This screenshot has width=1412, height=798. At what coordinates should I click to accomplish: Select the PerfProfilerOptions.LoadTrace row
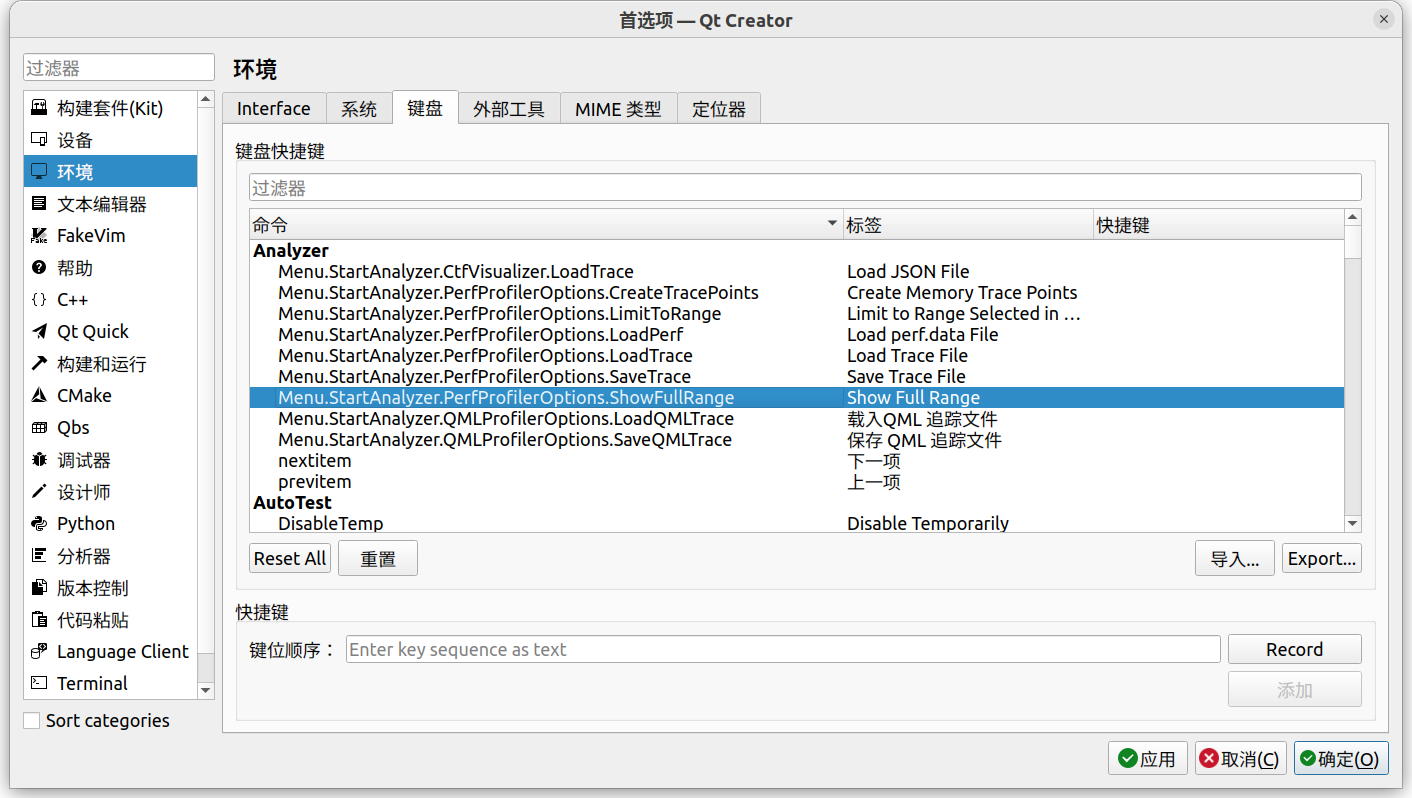(797, 356)
